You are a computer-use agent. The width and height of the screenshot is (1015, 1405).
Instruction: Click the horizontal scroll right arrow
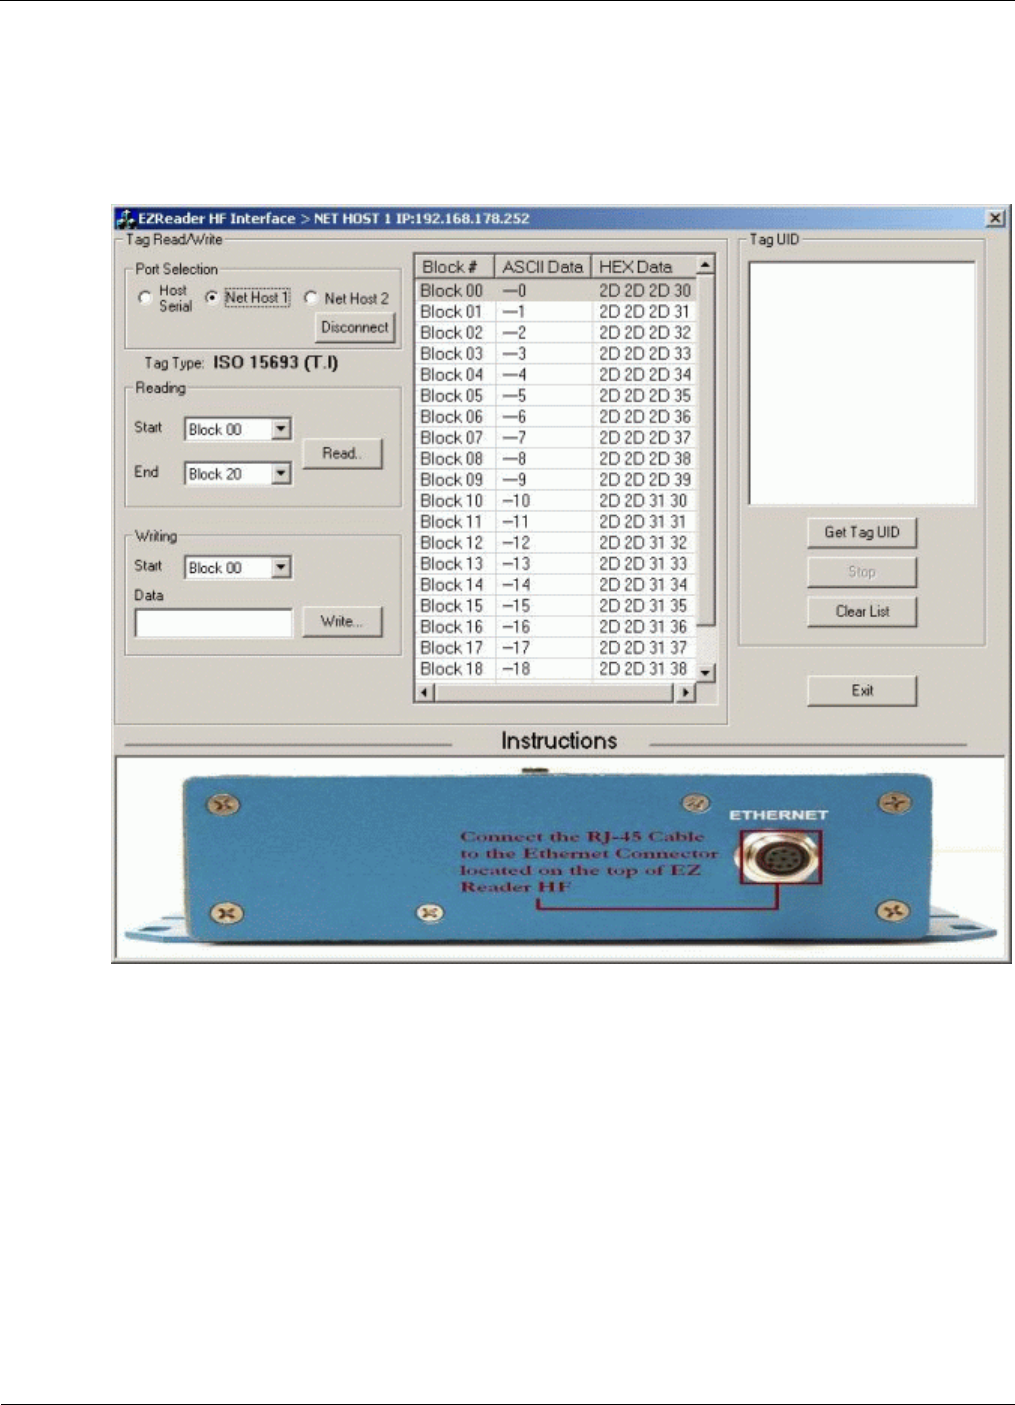tap(686, 692)
